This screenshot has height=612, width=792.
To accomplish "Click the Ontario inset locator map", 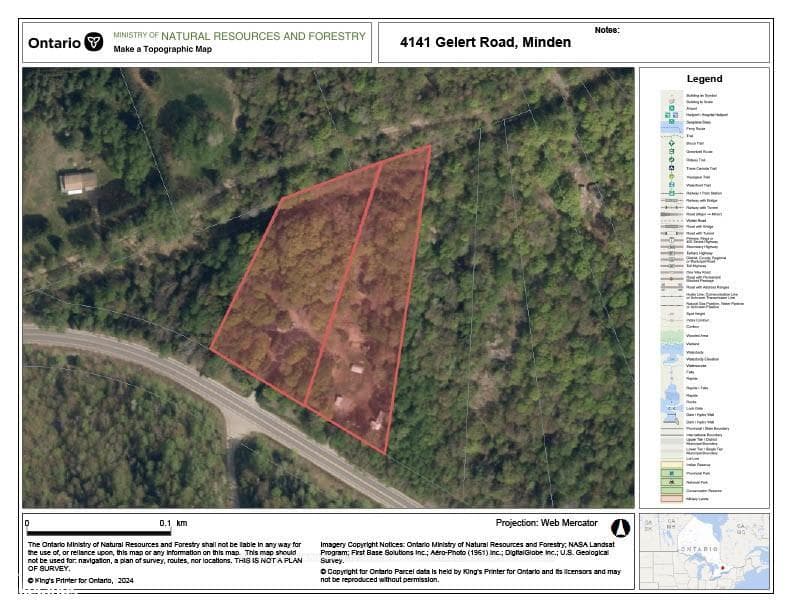I will (x=704, y=551).
